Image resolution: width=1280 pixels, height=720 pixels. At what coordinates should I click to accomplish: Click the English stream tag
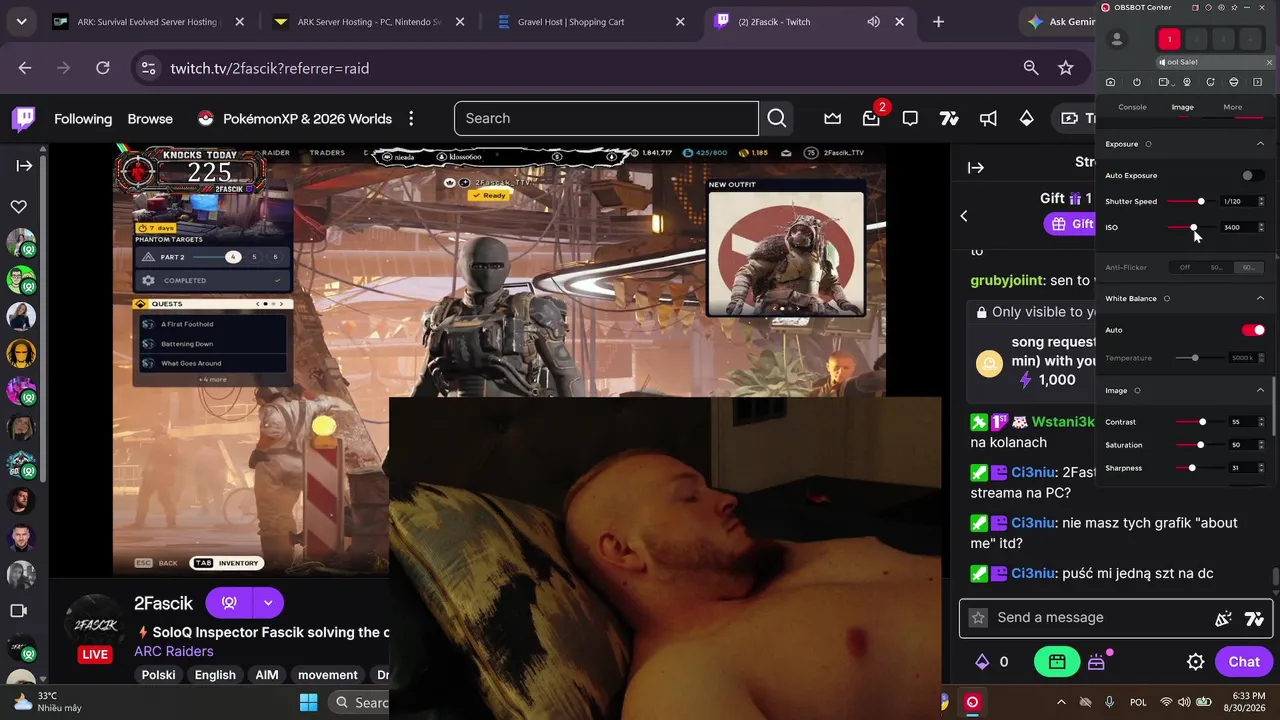click(215, 675)
